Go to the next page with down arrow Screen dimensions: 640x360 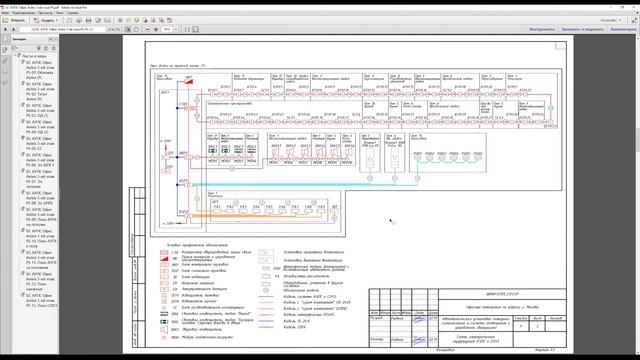(x=13, y=29)
